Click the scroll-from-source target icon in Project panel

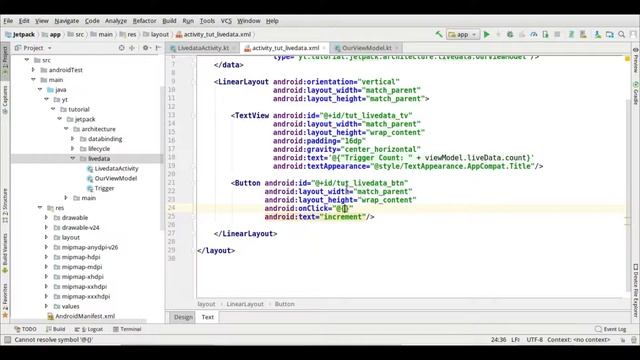(121, 48)
